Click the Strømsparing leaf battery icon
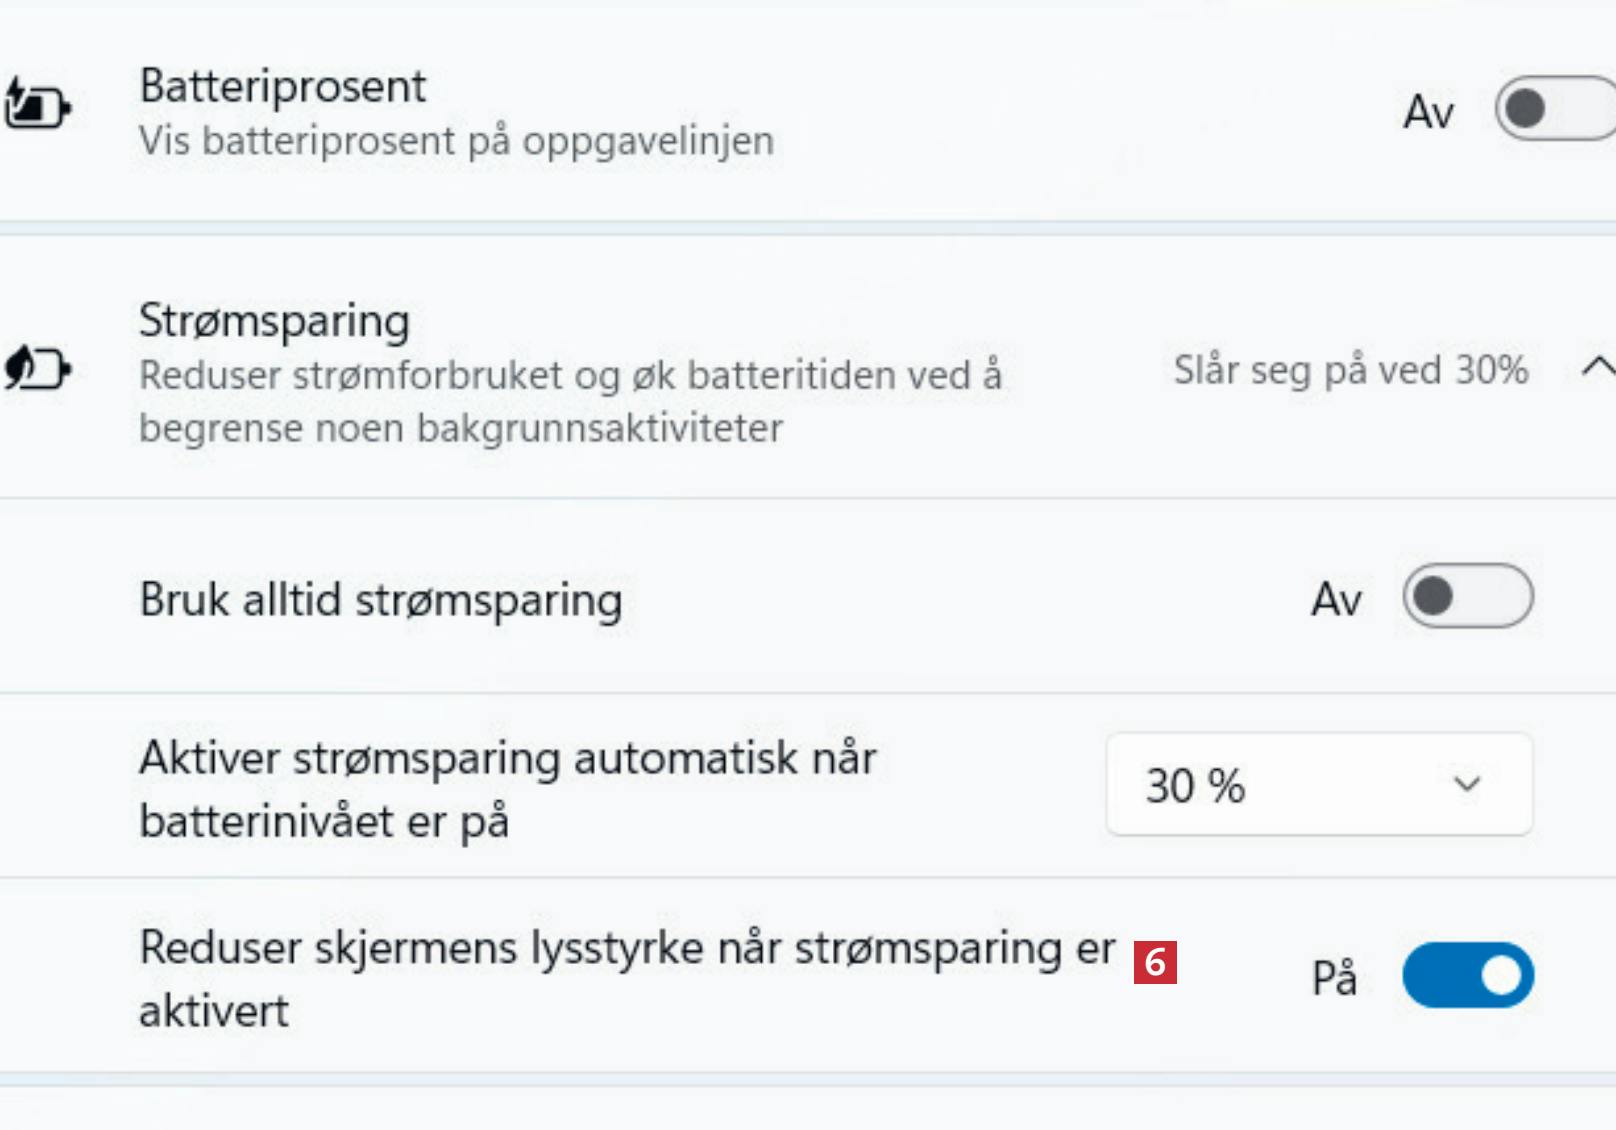 [37, 369]
